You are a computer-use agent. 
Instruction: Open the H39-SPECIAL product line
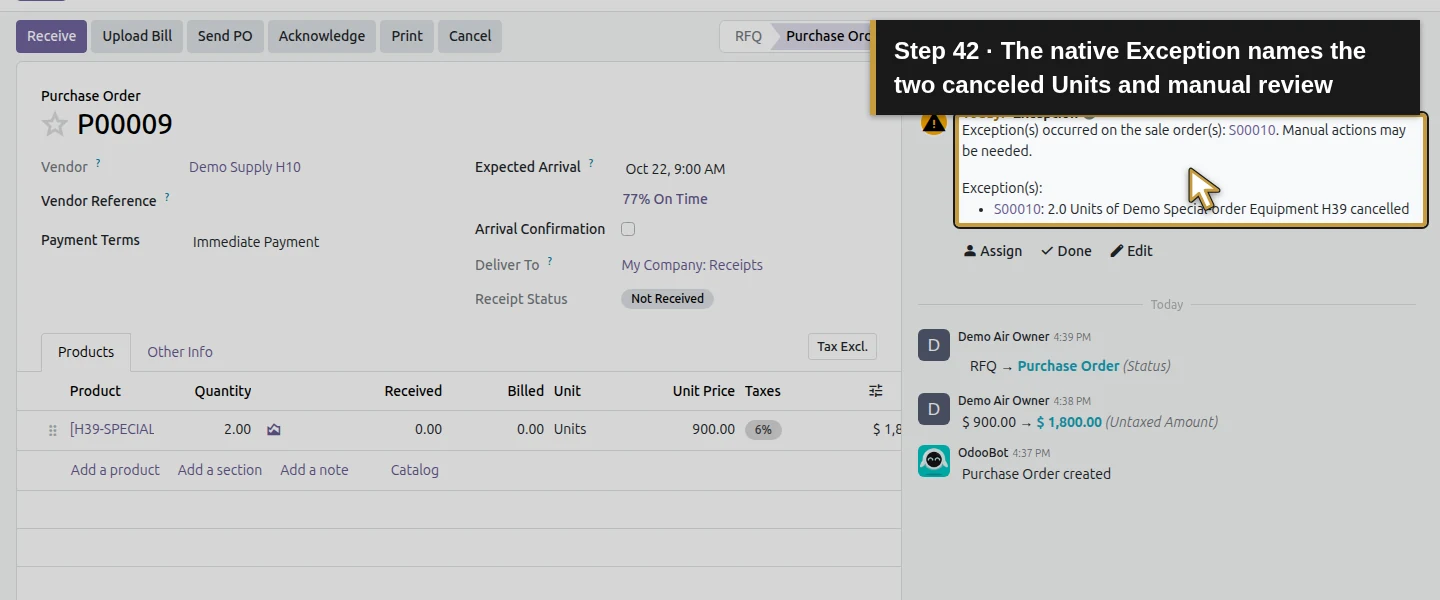tap(112, 429)
